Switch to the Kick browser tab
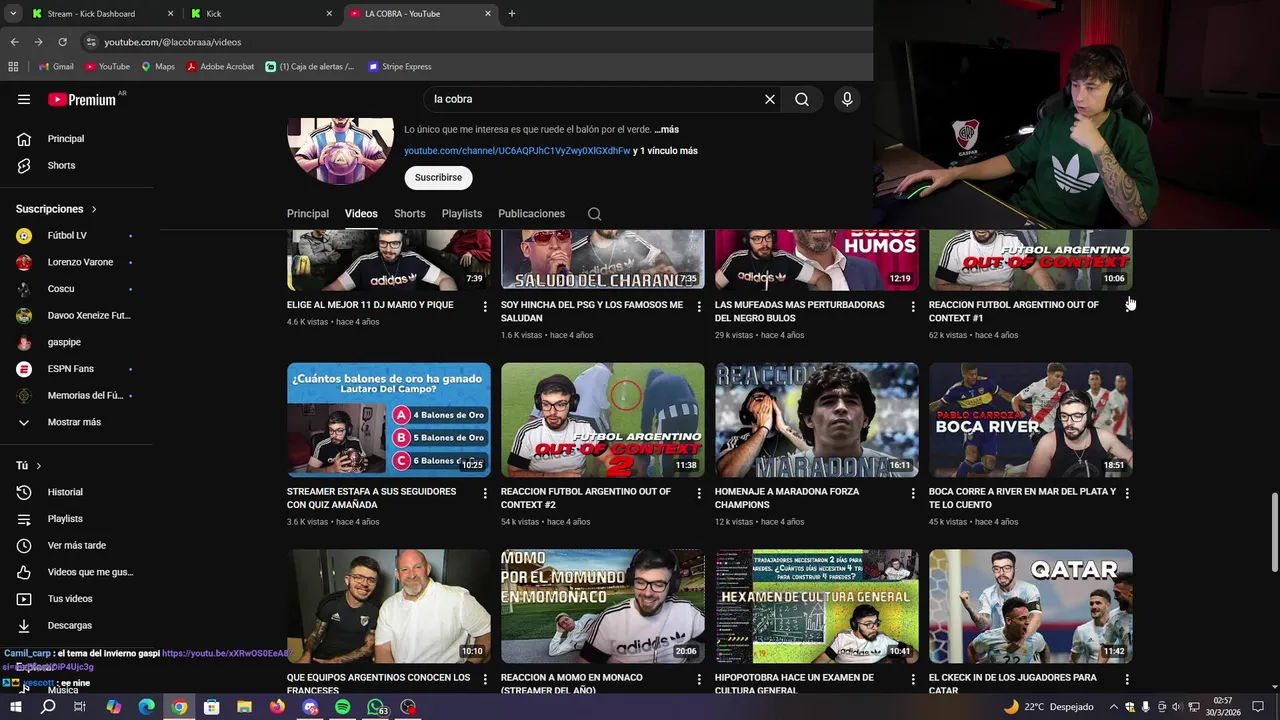 tap(260, 14)
